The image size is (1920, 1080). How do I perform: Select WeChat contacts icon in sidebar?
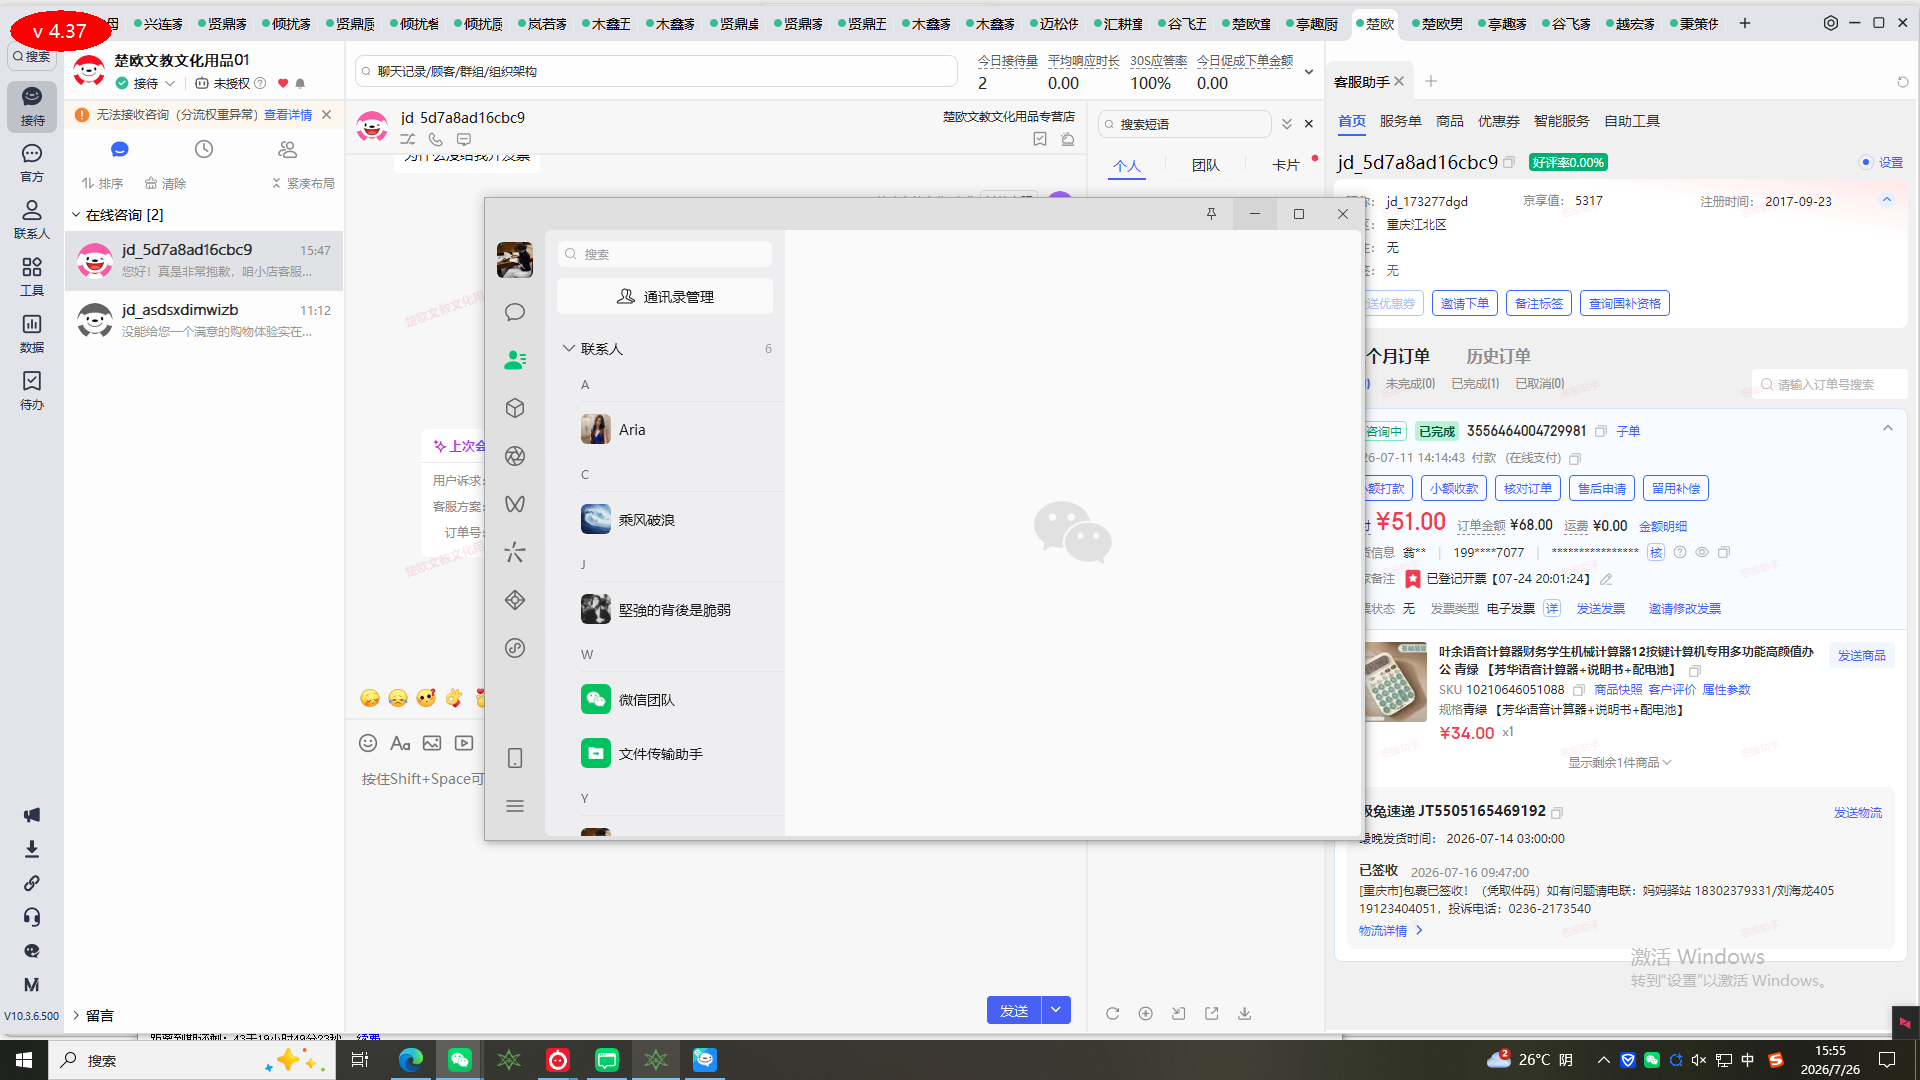[x=515, y=360]
